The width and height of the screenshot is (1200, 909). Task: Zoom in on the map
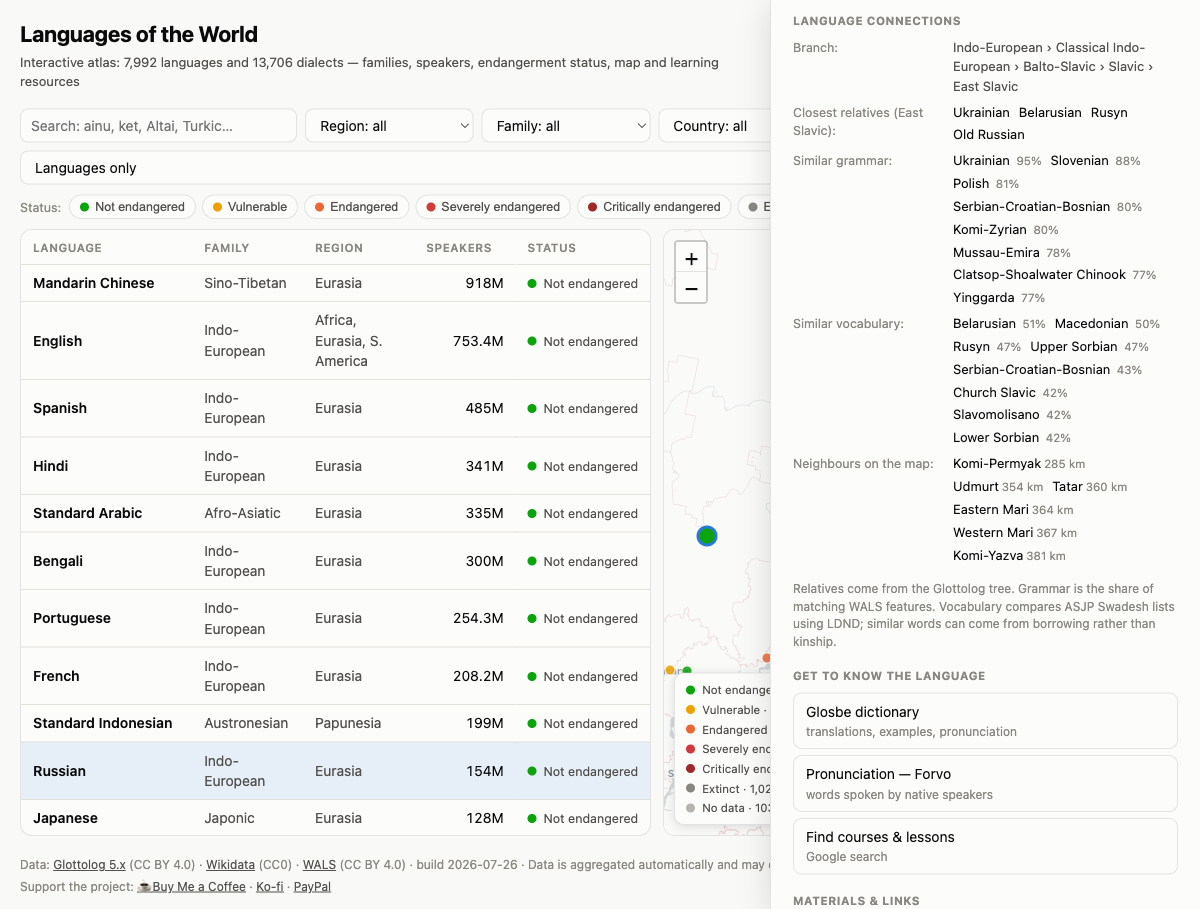click(x=691, y=258)
